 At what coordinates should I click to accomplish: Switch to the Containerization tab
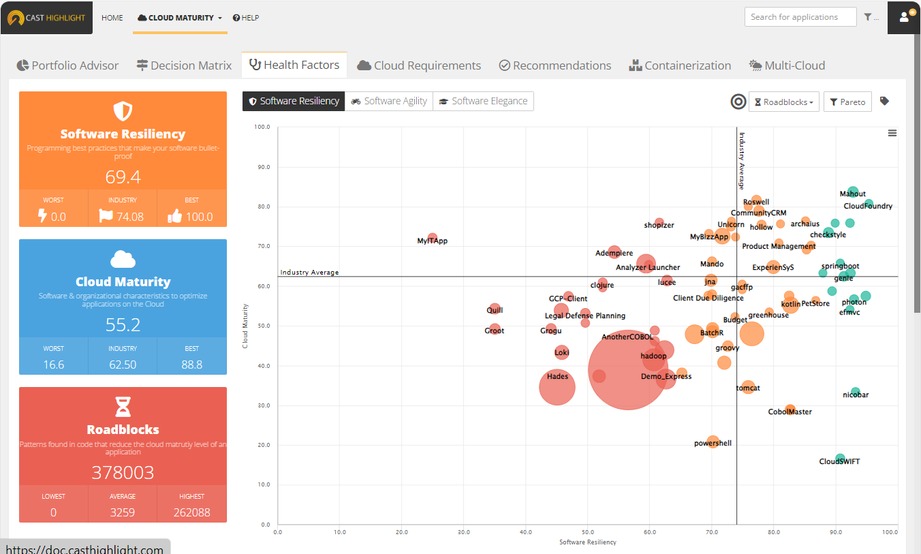tap(680, 65)
